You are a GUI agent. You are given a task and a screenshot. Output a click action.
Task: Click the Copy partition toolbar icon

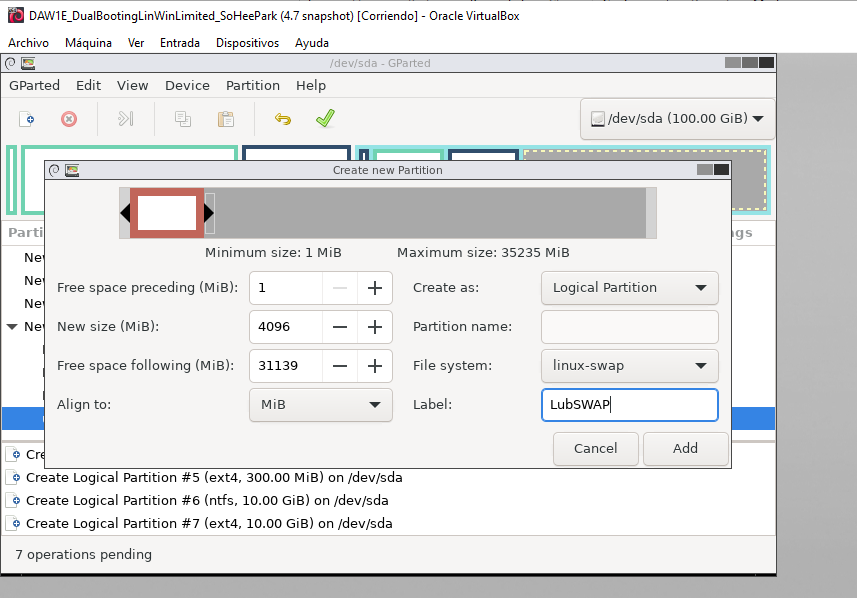pos(183,119)
